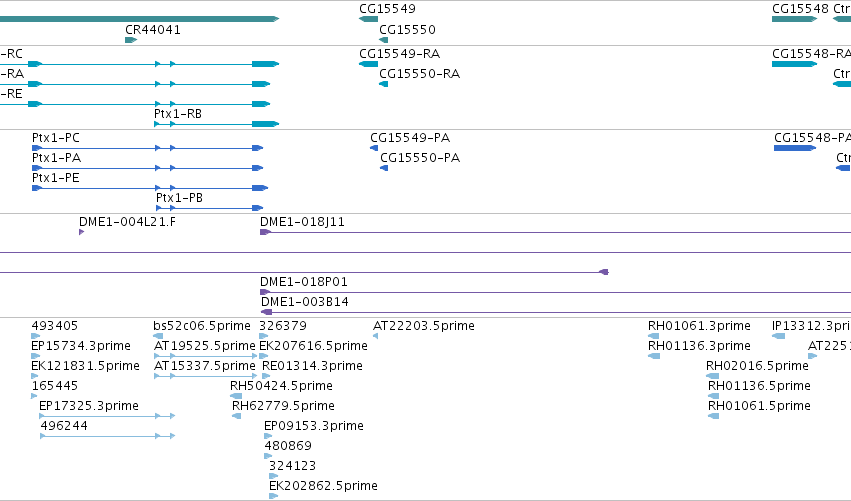This screenshot has height=501, width=851.
Task: Click the CG15550 gene arrow glyph
Action: tap(383, 40)
